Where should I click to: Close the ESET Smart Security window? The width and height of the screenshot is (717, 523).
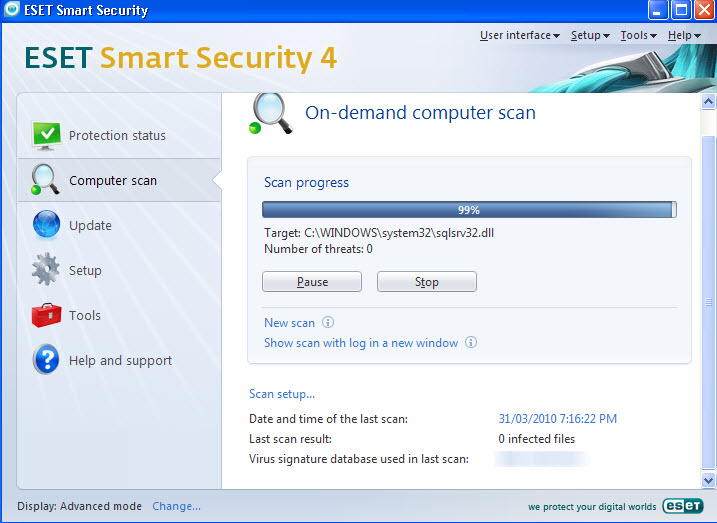tap(704, 10)
